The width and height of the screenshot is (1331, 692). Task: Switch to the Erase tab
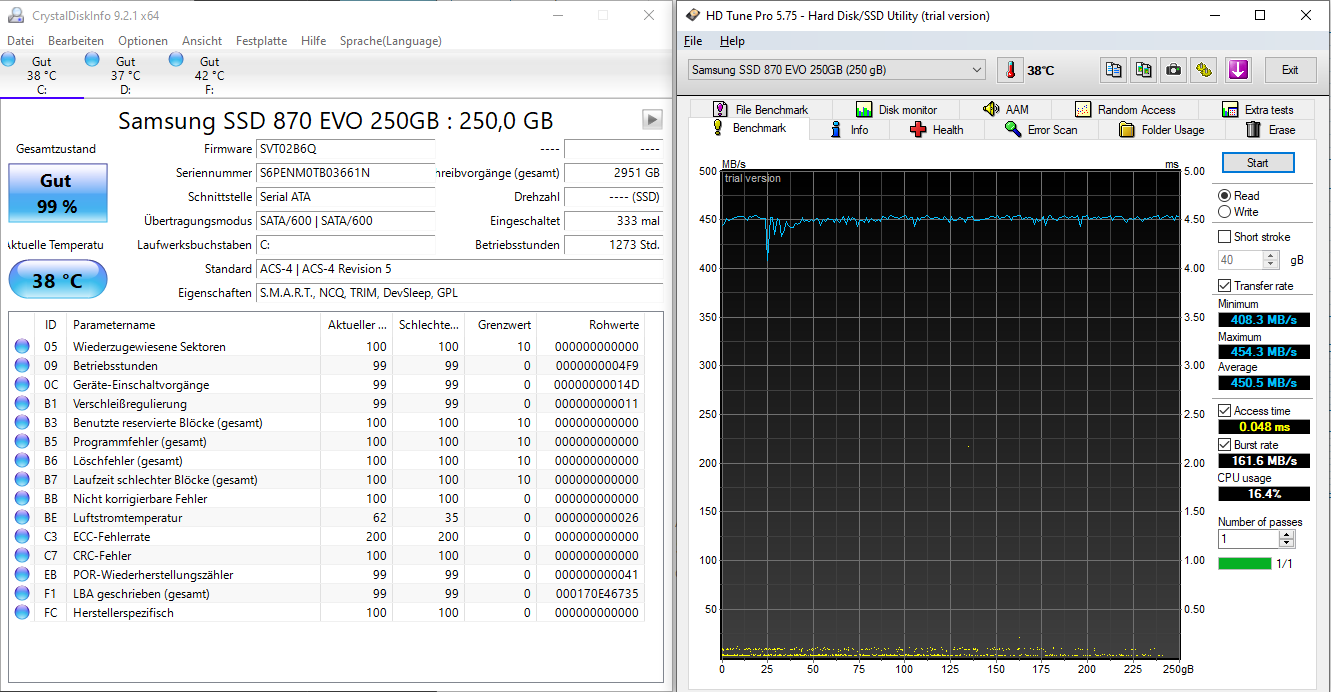[1270, 130]
